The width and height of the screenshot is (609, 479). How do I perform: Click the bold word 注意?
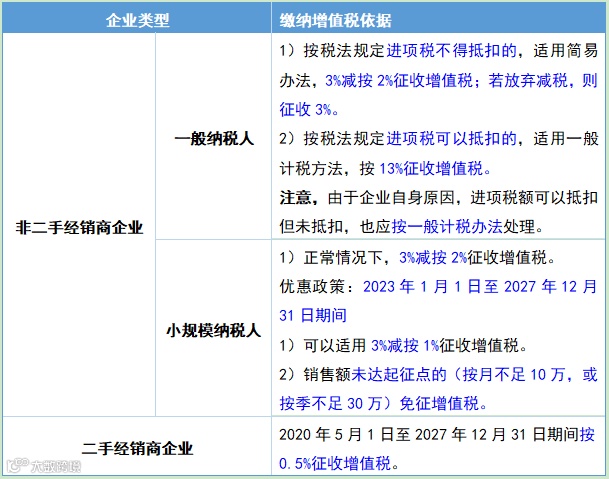pyautogui.click(x=296, y=198)
